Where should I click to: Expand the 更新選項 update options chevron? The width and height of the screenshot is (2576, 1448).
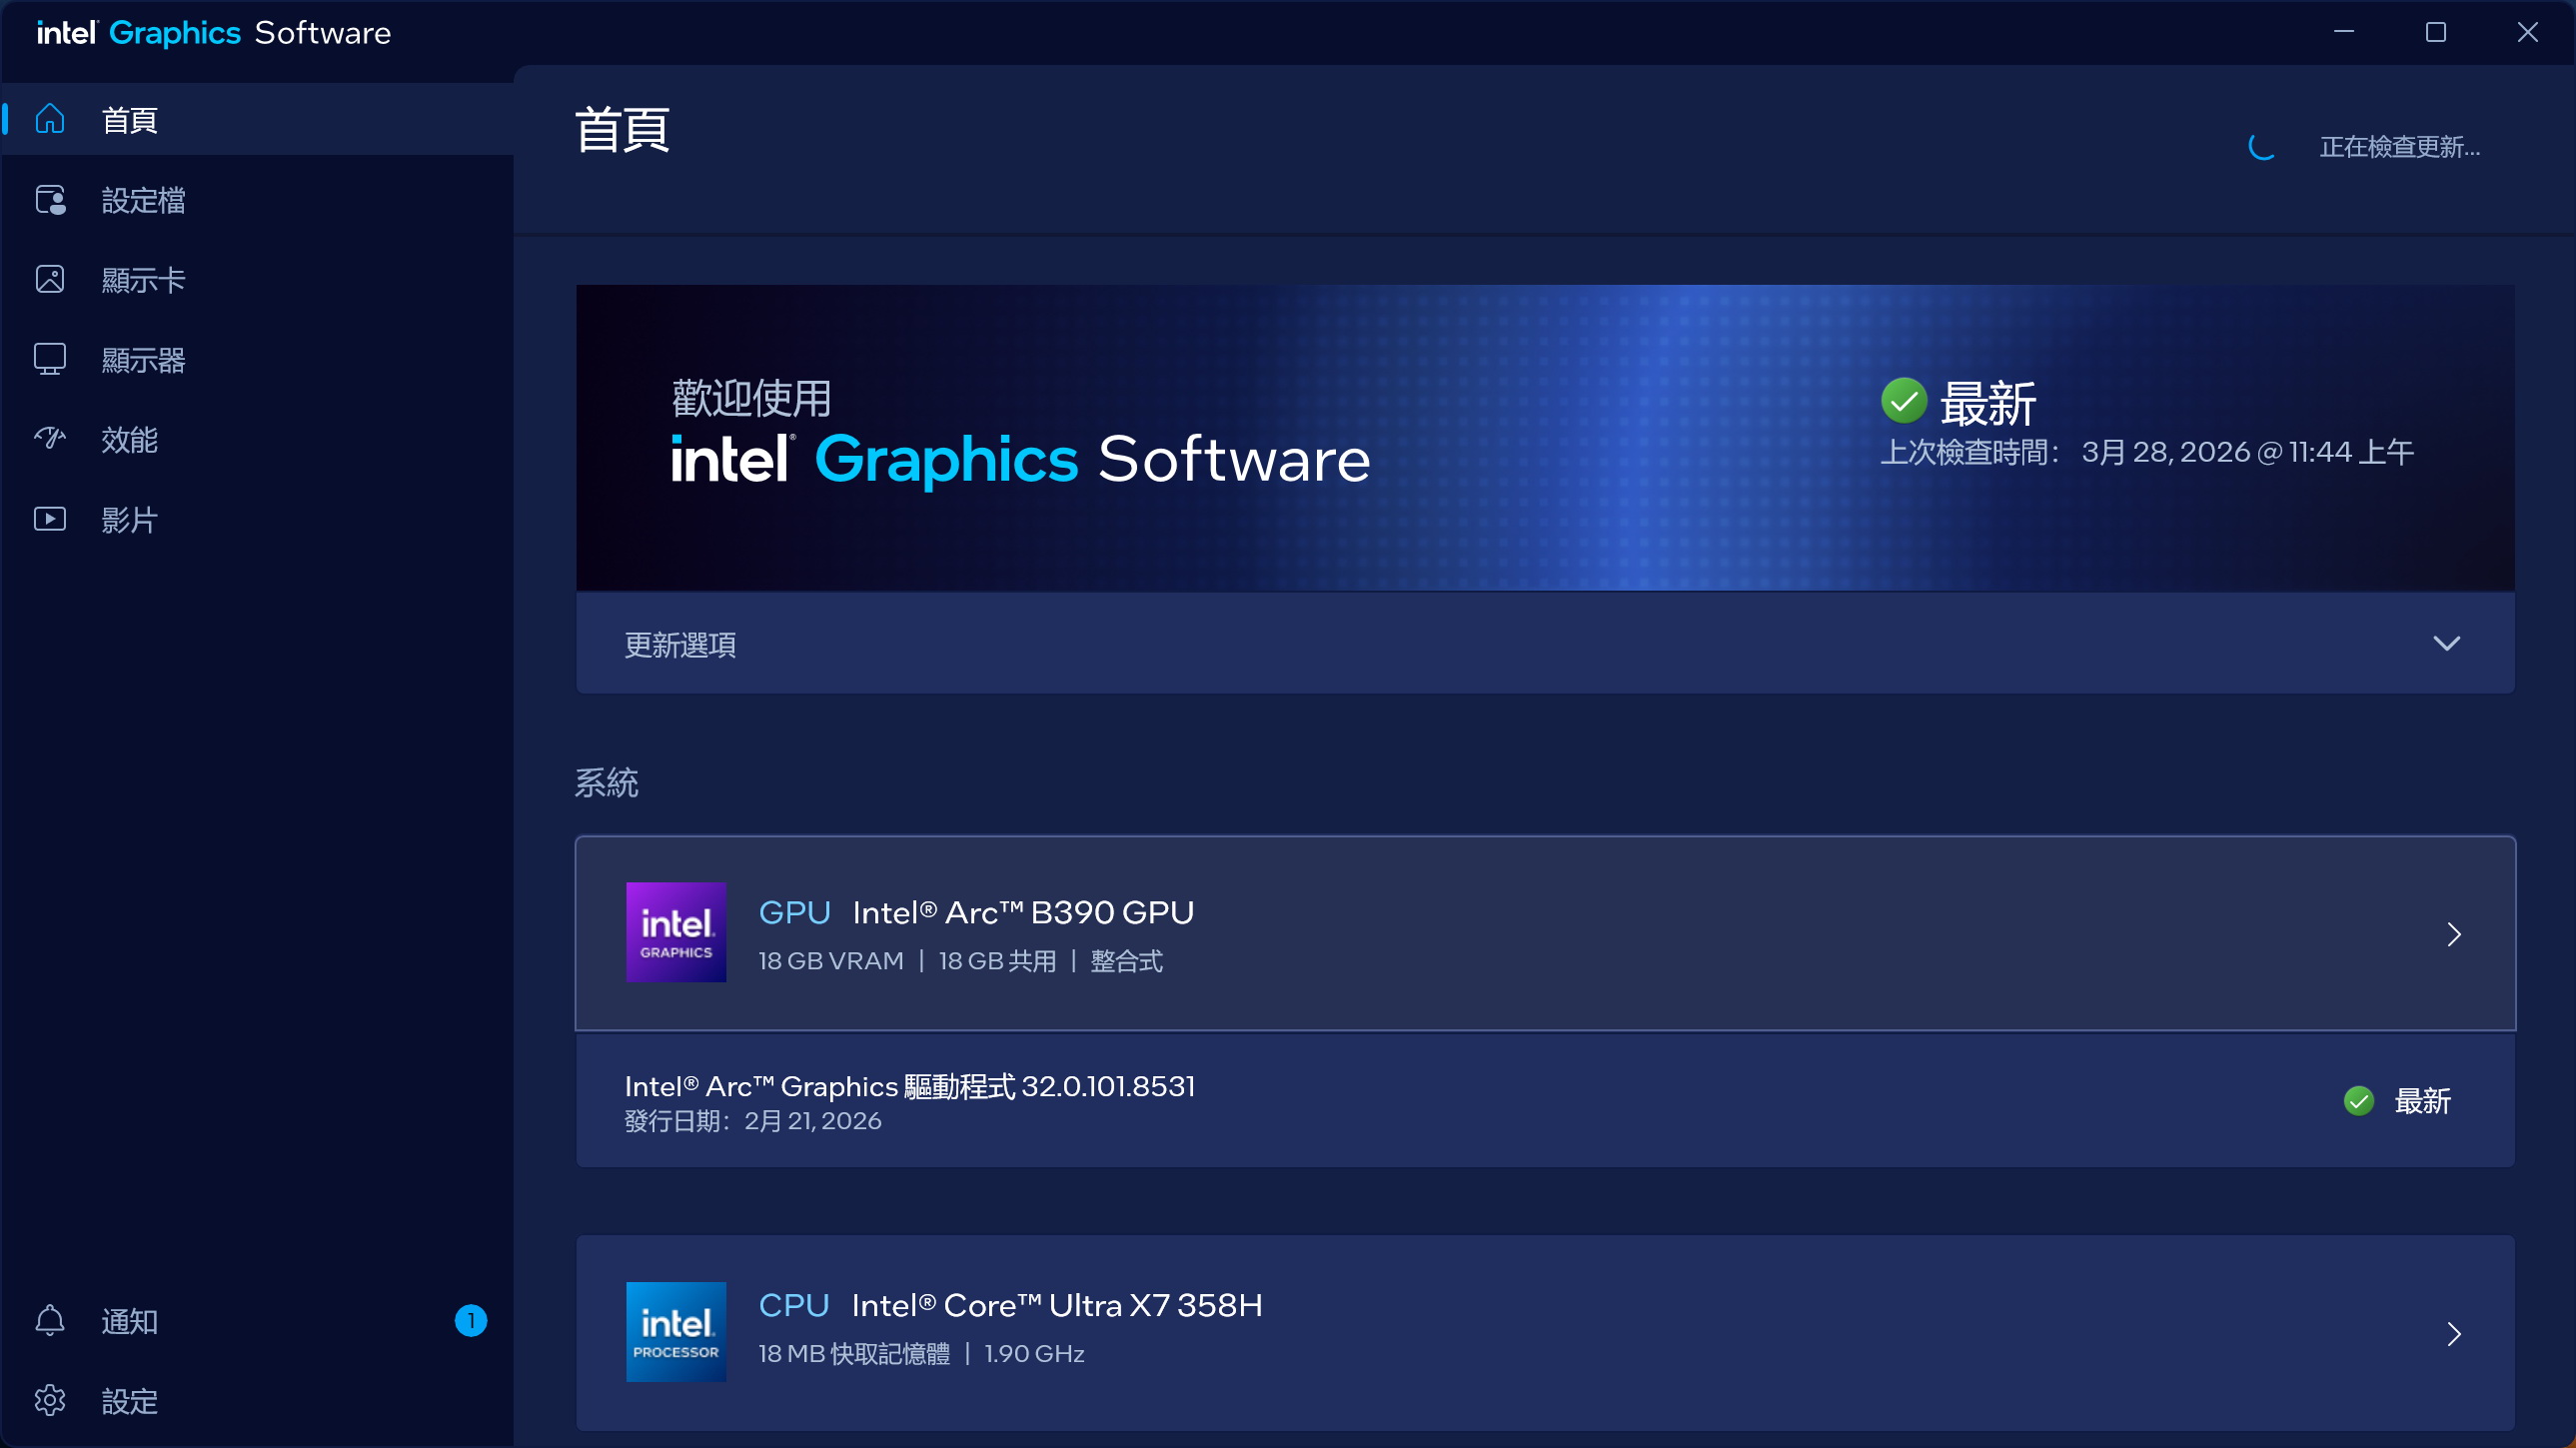[x=2446, y=644]
